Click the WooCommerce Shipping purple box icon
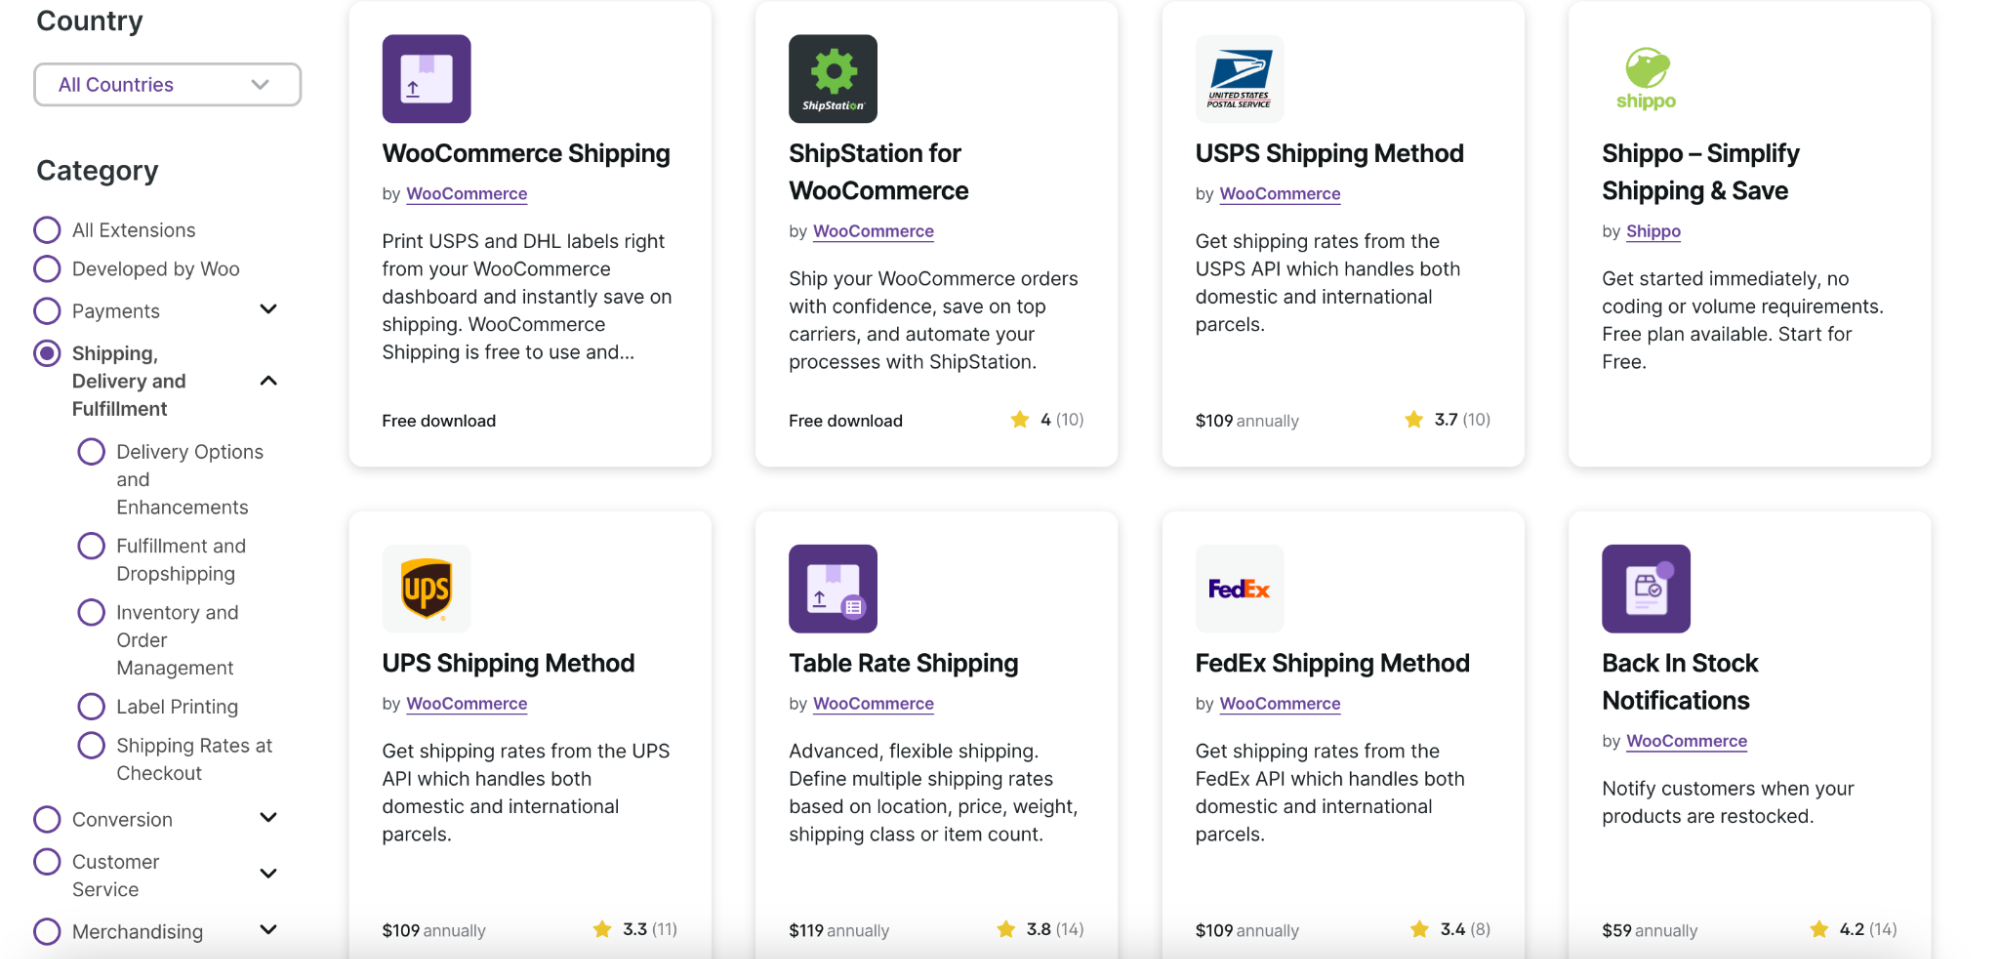This screenshot has height=959, width=1999. click(x=426, y=78)
